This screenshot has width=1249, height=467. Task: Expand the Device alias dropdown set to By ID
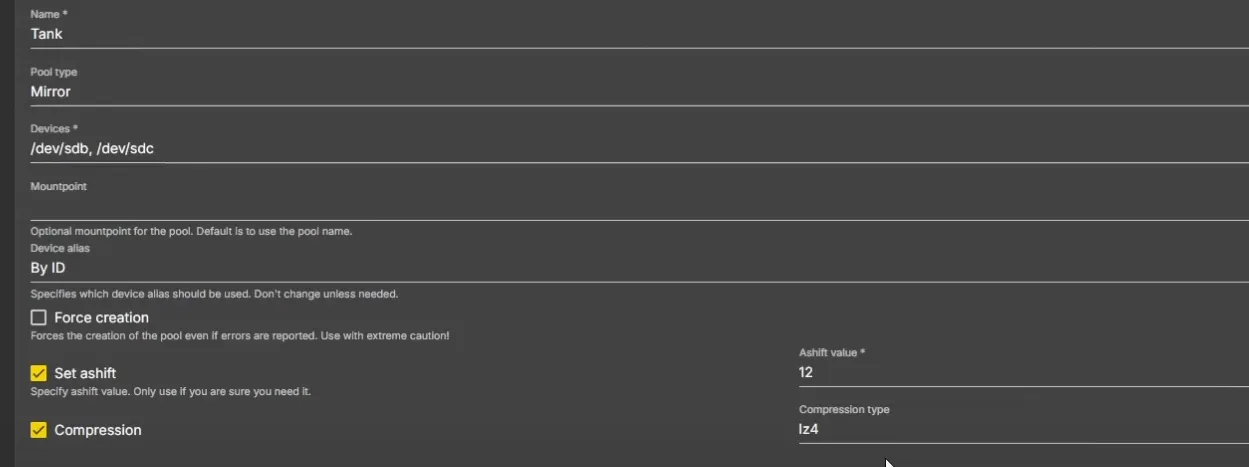click(600, 268)
